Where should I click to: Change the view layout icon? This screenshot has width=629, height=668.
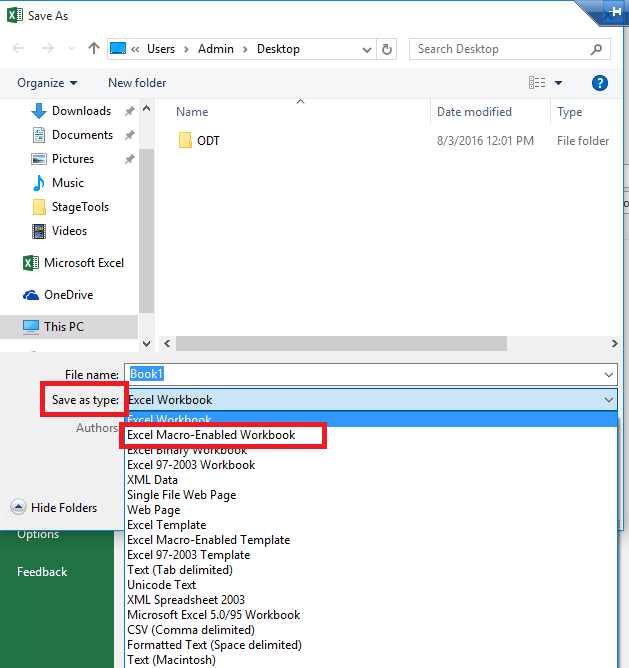(537, 83)
